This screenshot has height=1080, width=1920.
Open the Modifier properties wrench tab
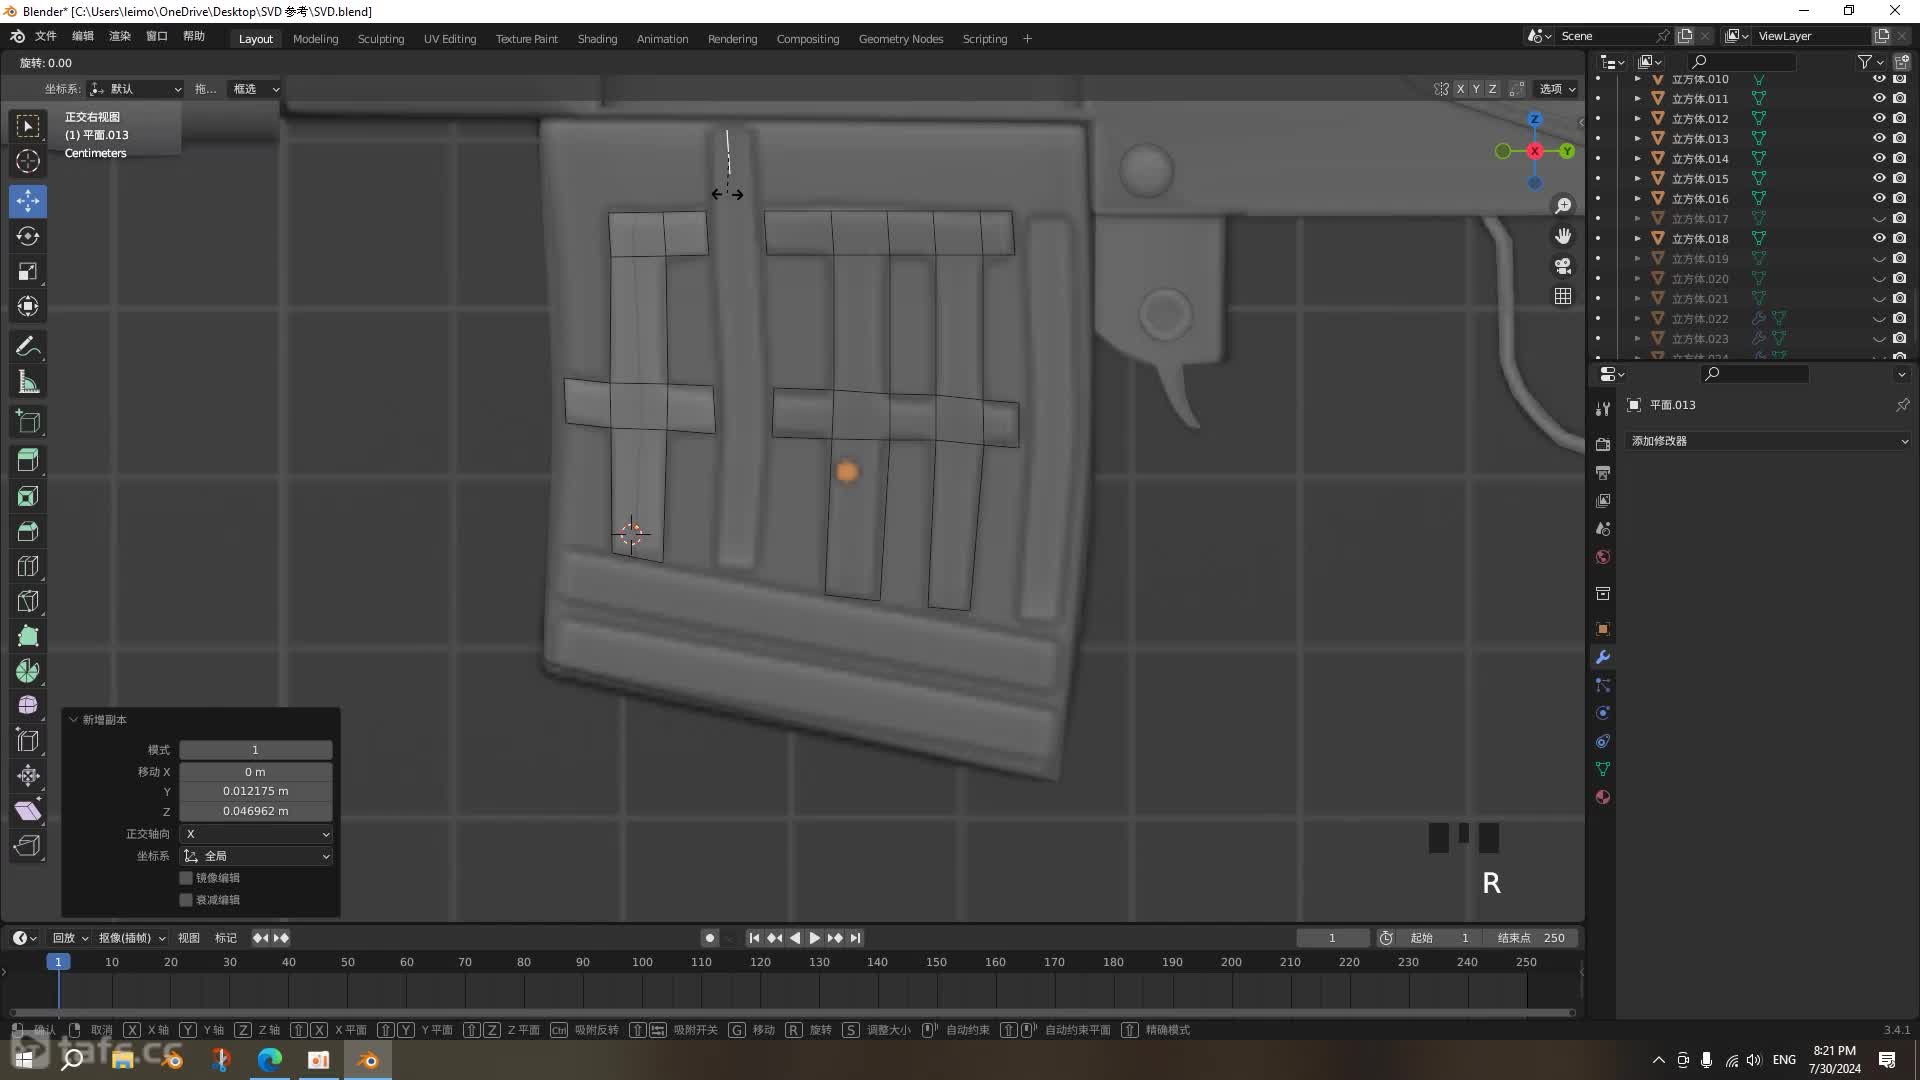point(1603,657)
